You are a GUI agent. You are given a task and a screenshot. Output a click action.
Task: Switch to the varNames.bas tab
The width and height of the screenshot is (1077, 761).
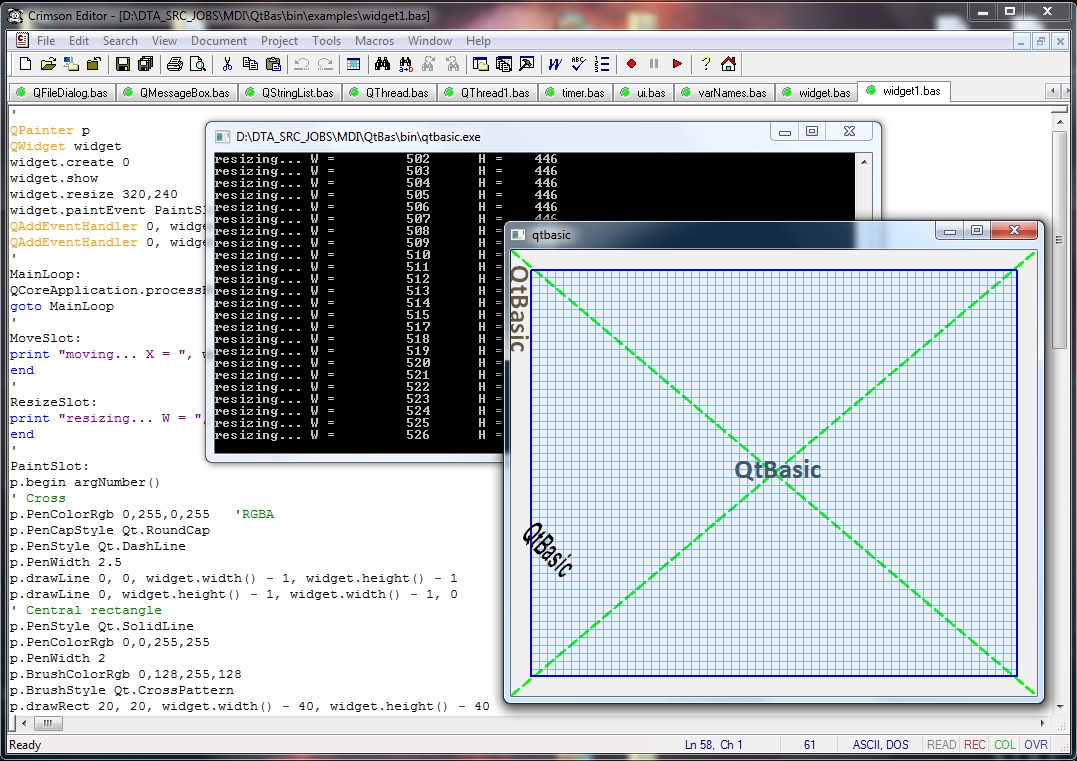[x=725, y=93]
